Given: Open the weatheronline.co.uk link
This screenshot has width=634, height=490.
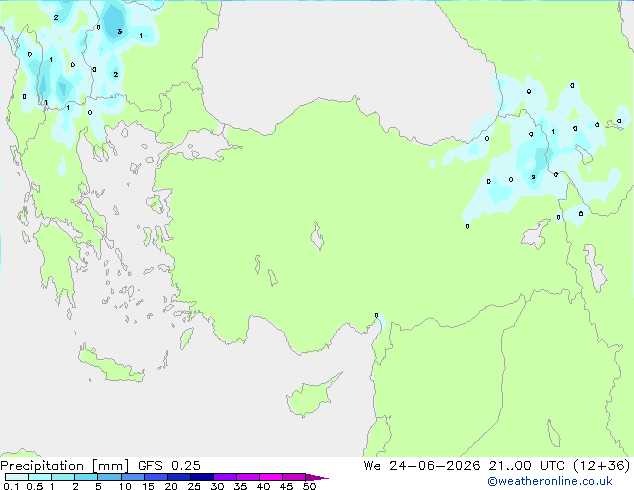Looking at the screenshot, I should [550, 481].
